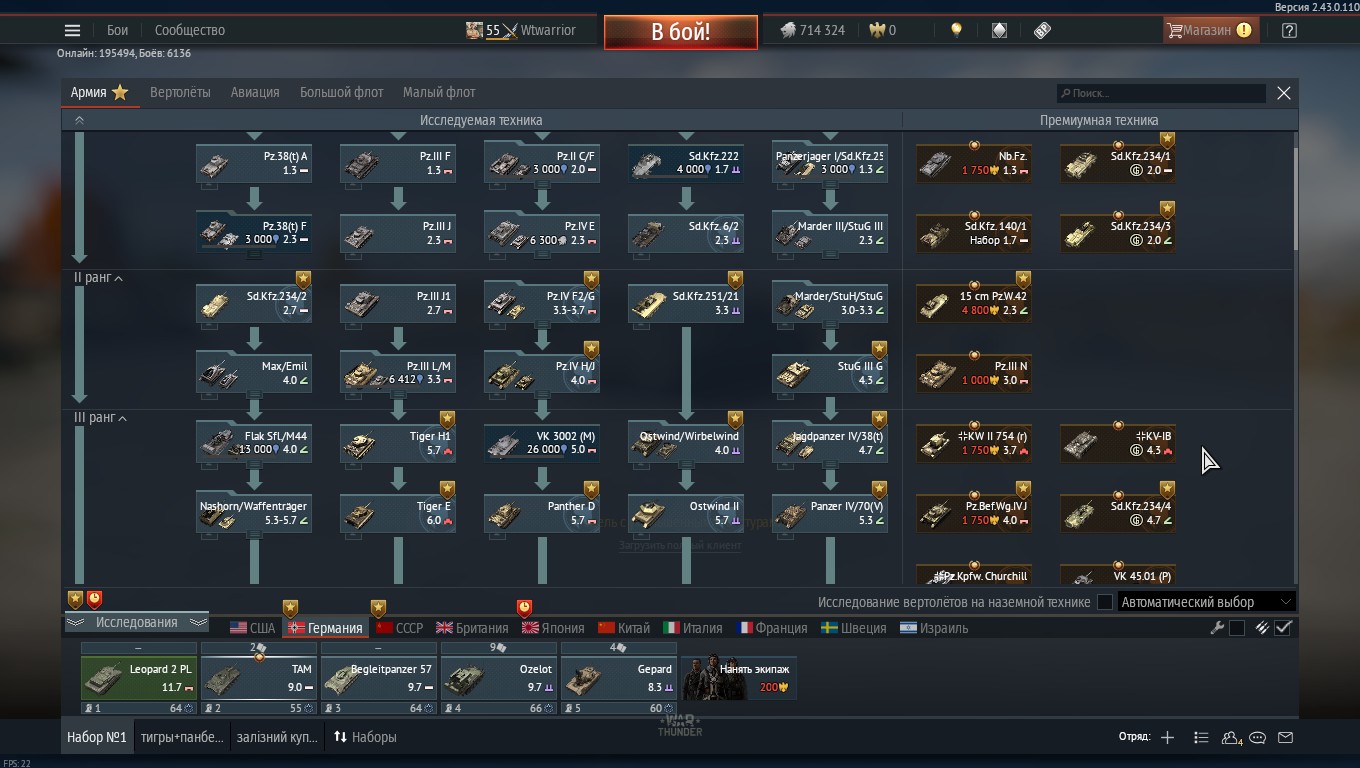The height and width of the screenshot is (768, 1360).
Task: Switch to preset тигры+панбе...
Action: [182, 737]
